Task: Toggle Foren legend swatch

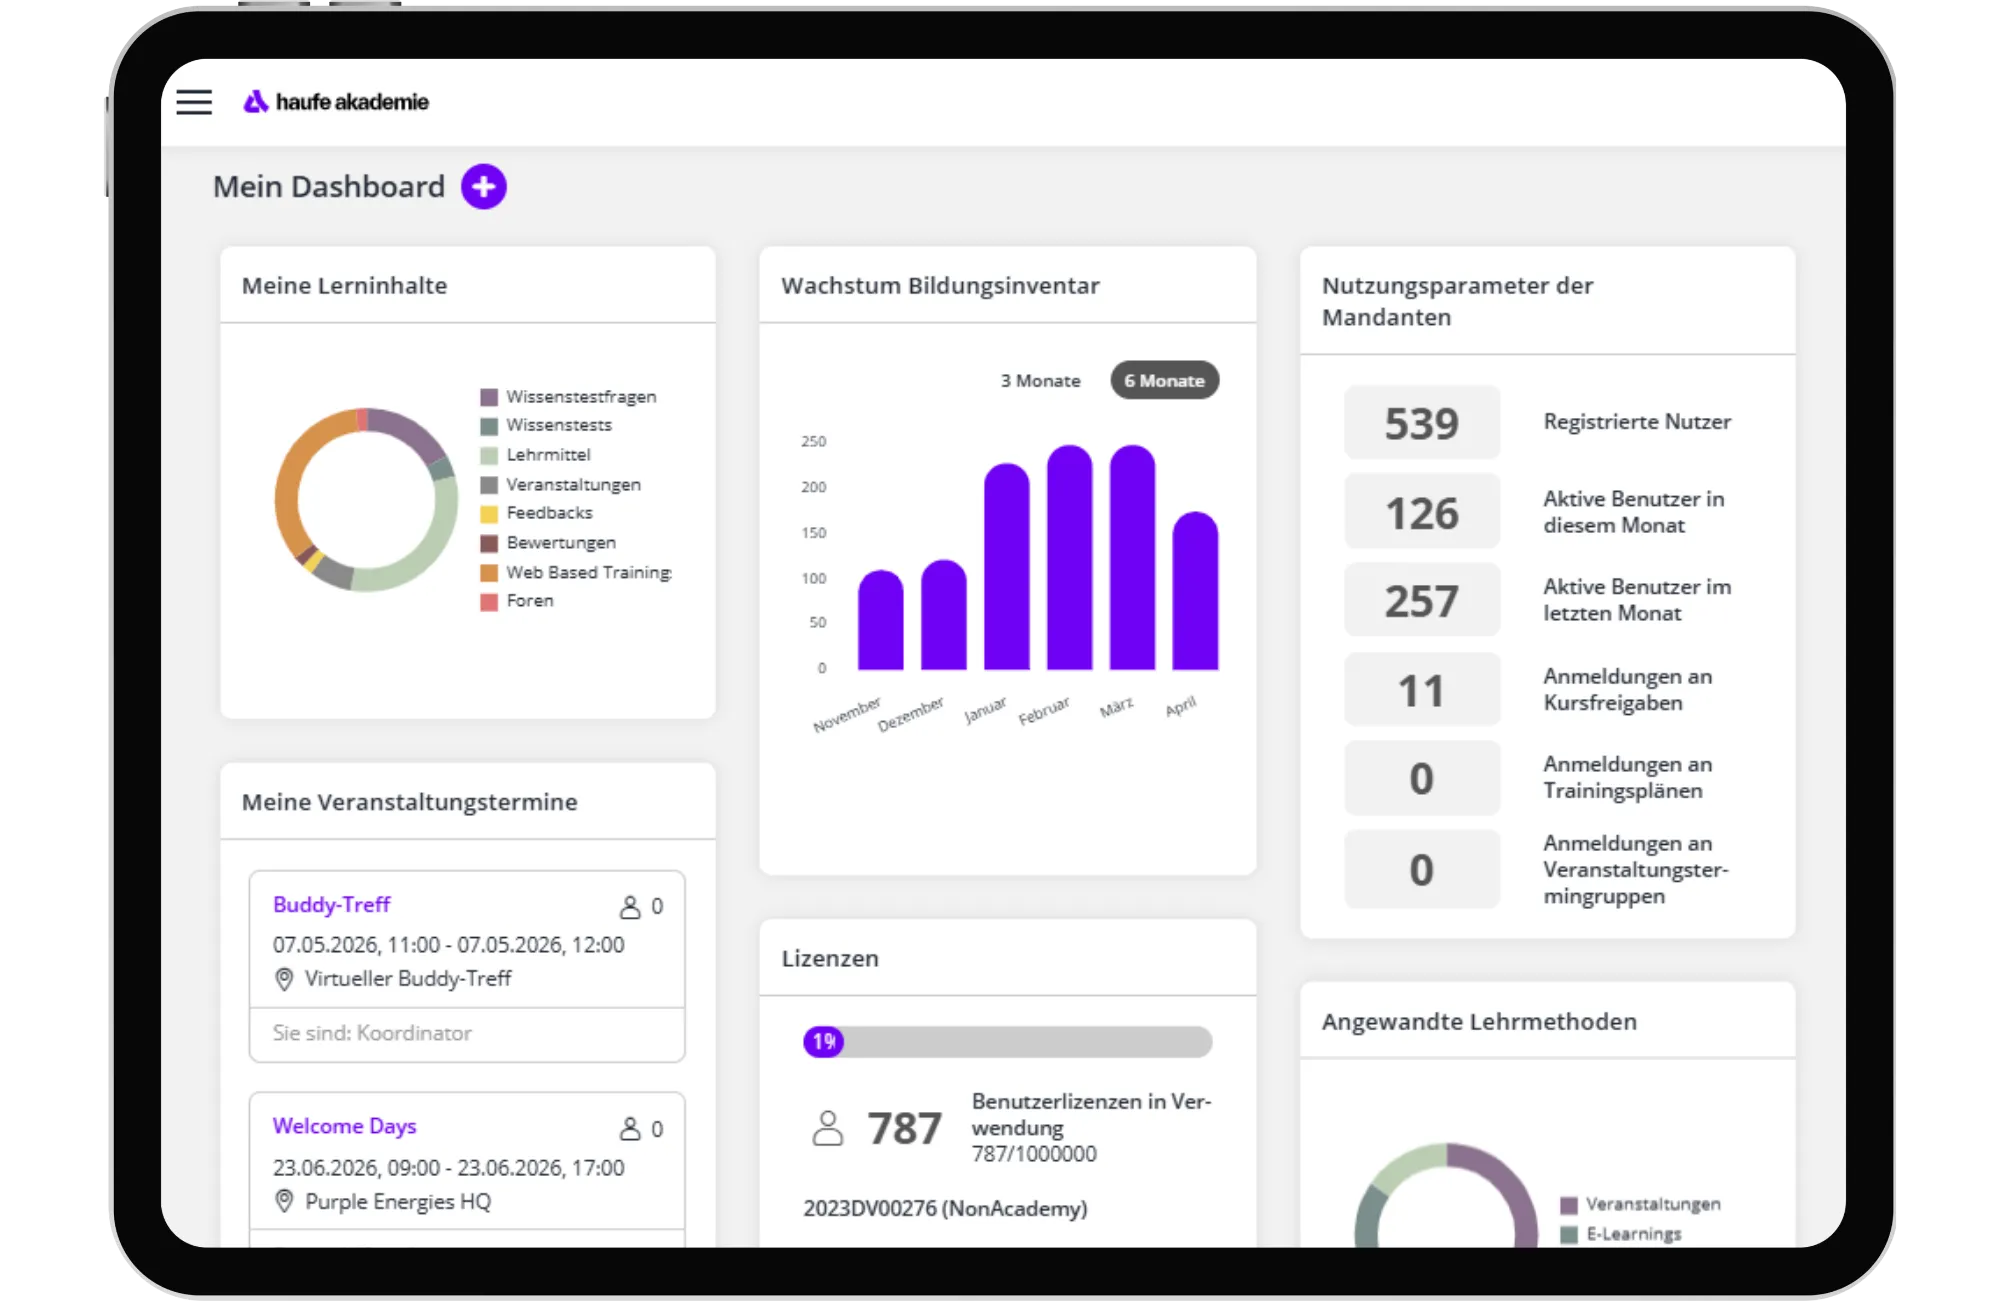Action: click(x=489, y=602)
